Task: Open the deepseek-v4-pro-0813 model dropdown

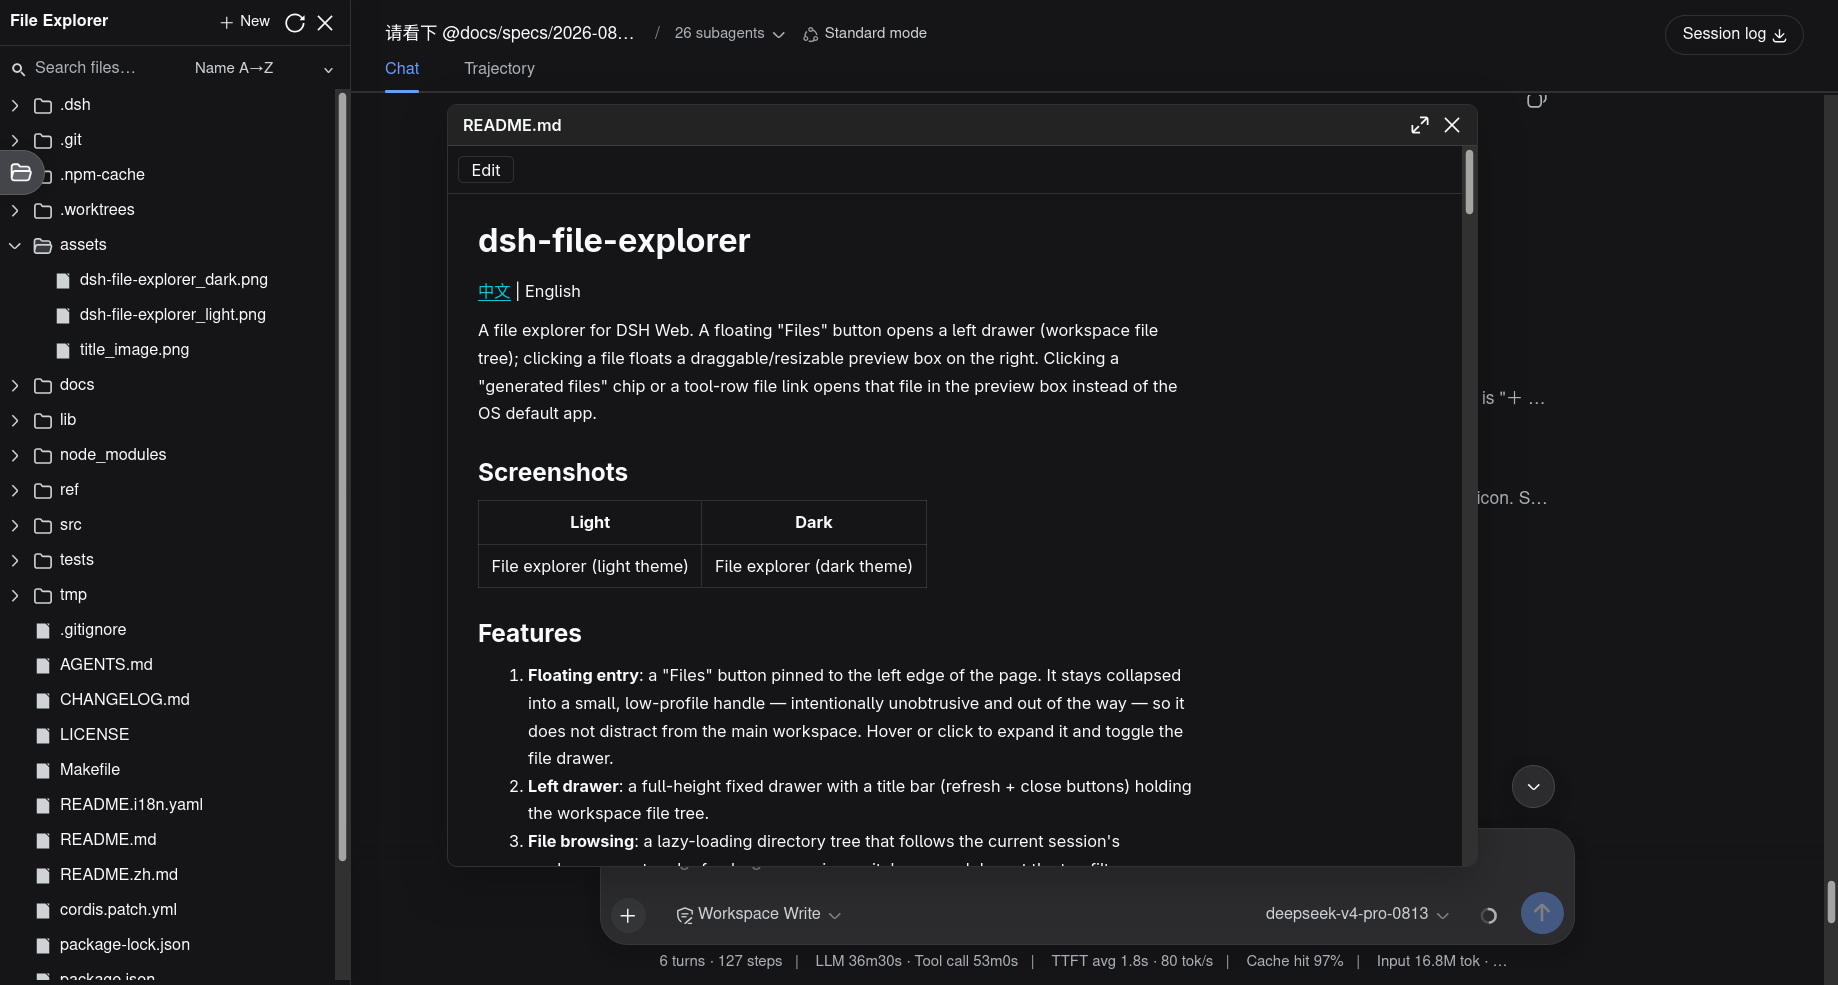Action: (x=1357, y=914)
